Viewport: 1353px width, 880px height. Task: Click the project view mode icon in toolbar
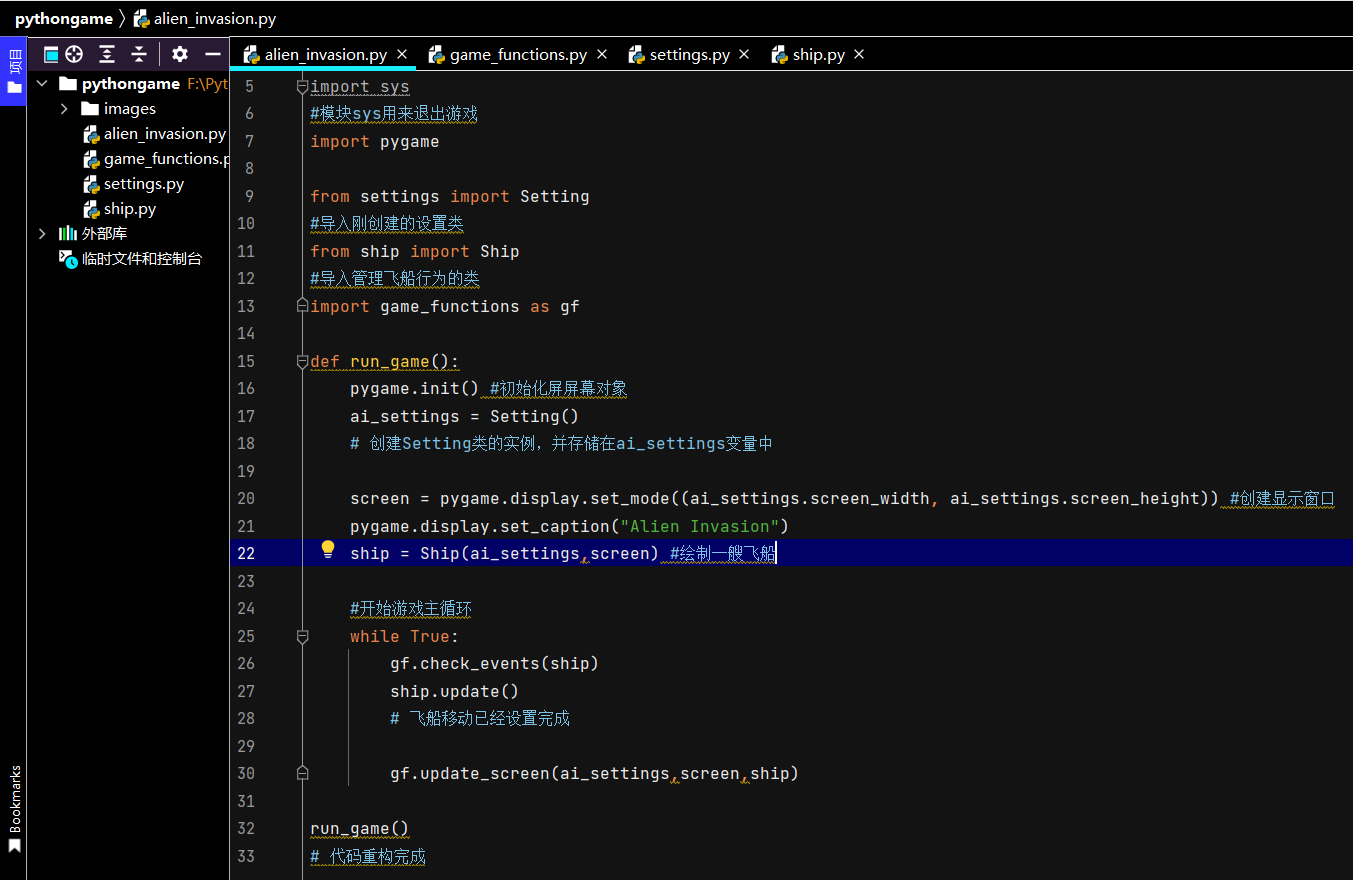tap(51, 55)
